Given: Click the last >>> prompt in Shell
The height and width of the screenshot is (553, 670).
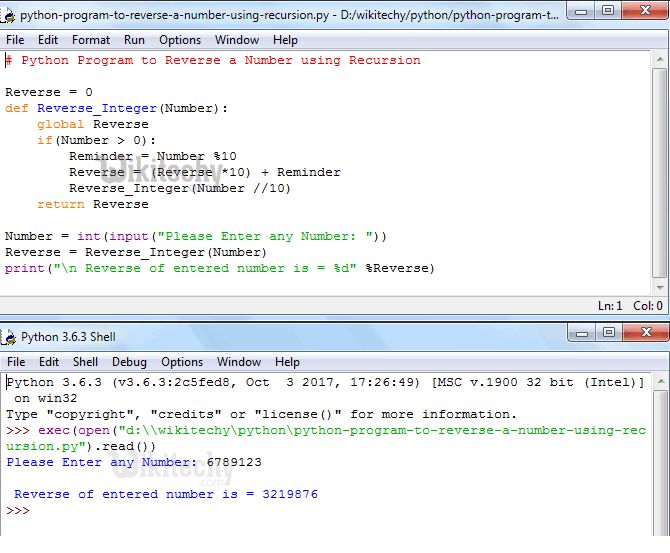Looking at the screenshot, I should (x=18, y=510).
